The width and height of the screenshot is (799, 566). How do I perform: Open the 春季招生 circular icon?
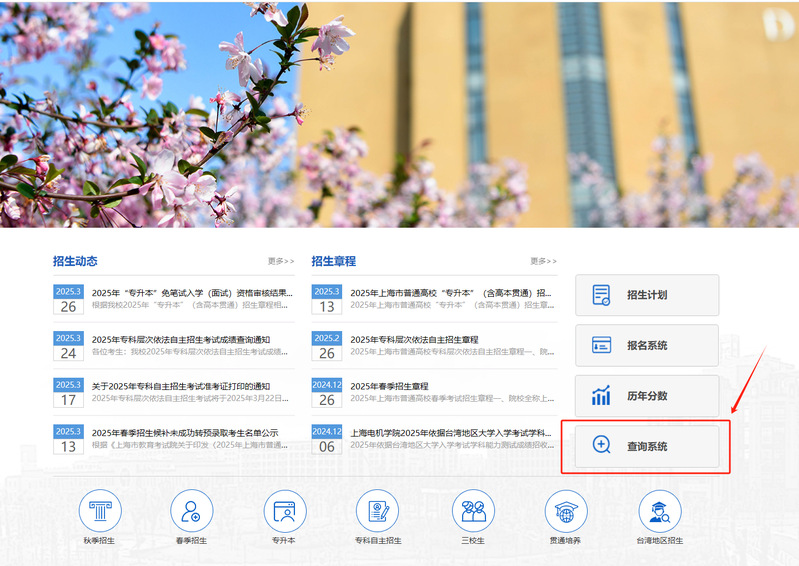tap(192, 511)
